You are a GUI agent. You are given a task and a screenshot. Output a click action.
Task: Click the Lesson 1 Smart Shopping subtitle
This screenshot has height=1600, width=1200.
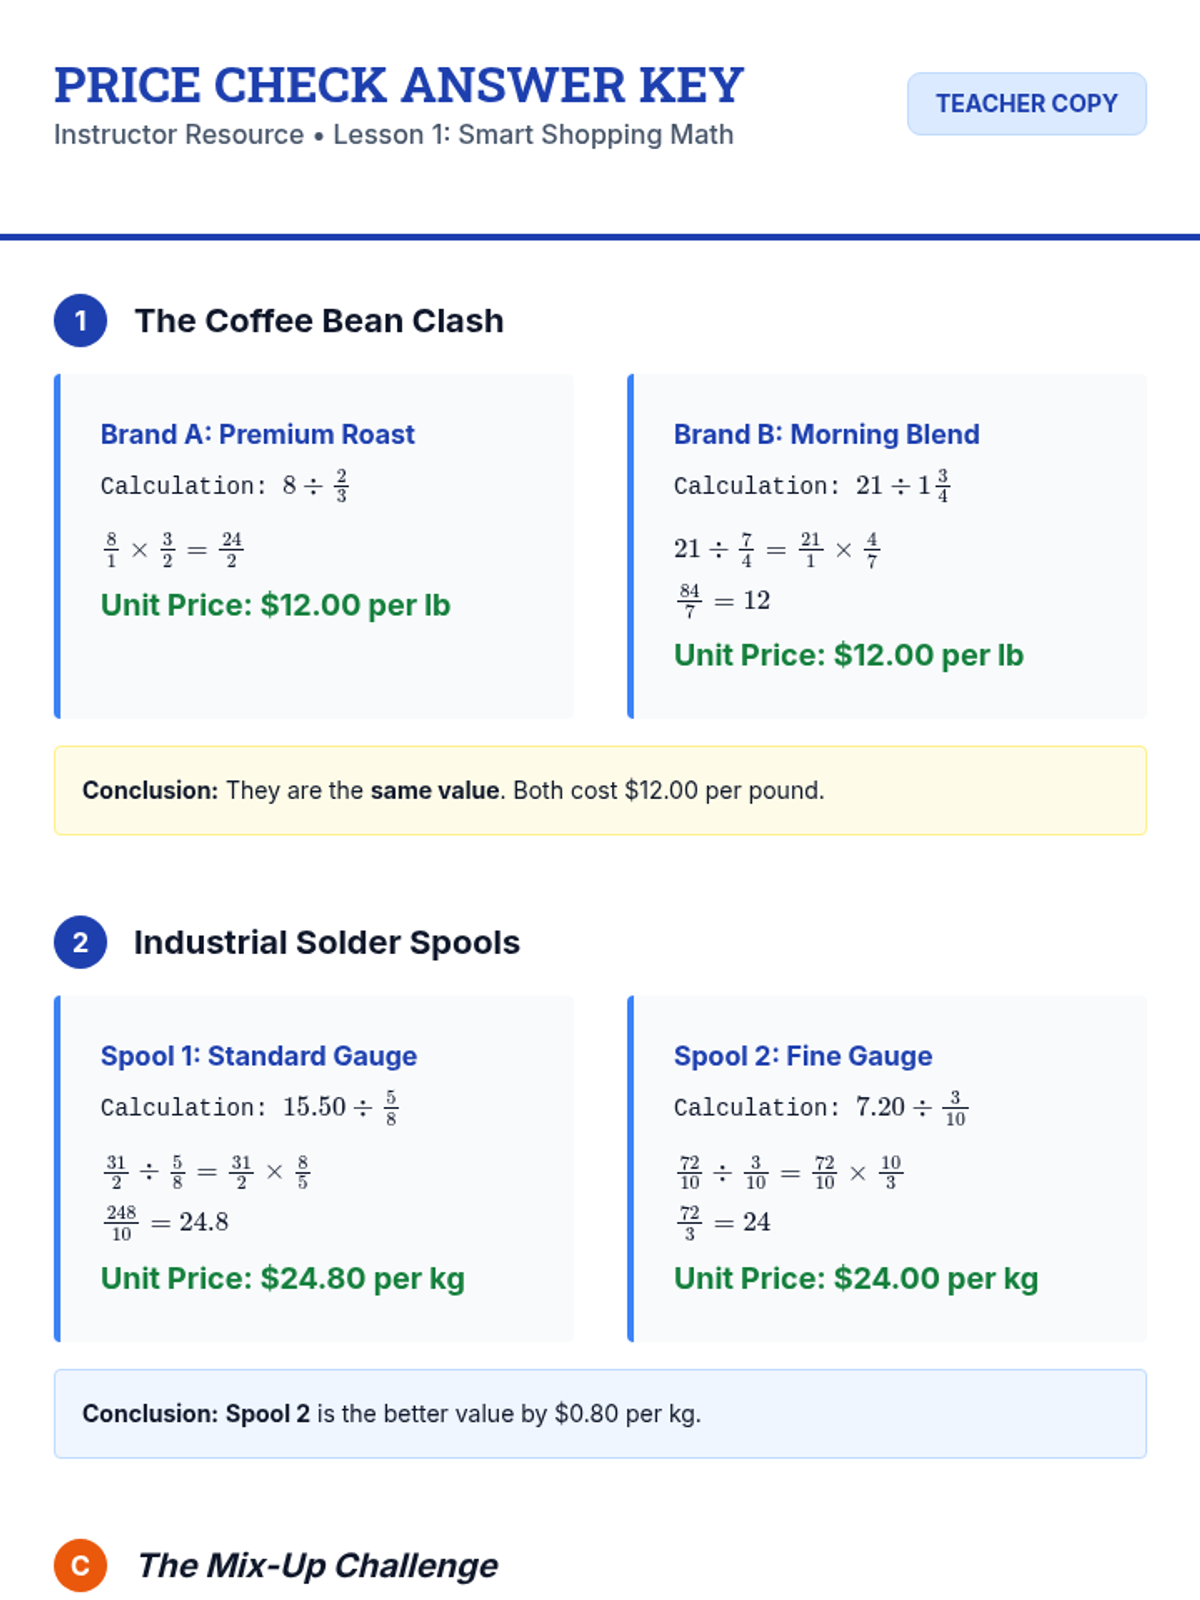coord(393,135)
